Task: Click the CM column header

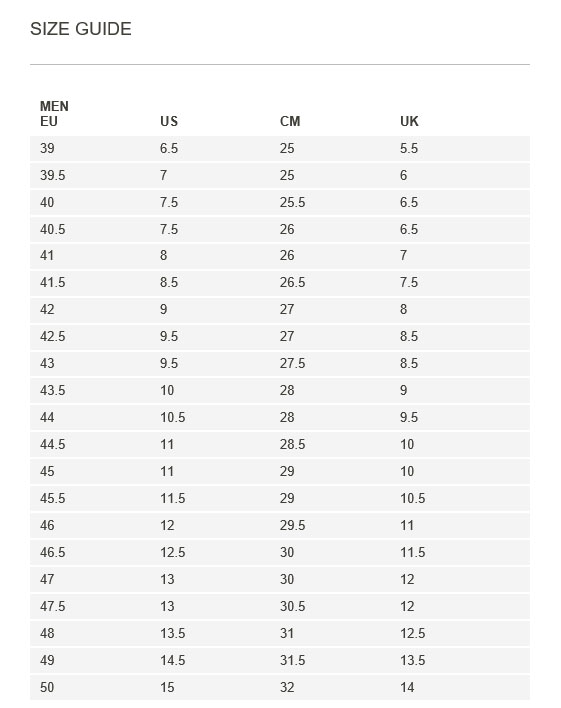Action: coord(290,121)
